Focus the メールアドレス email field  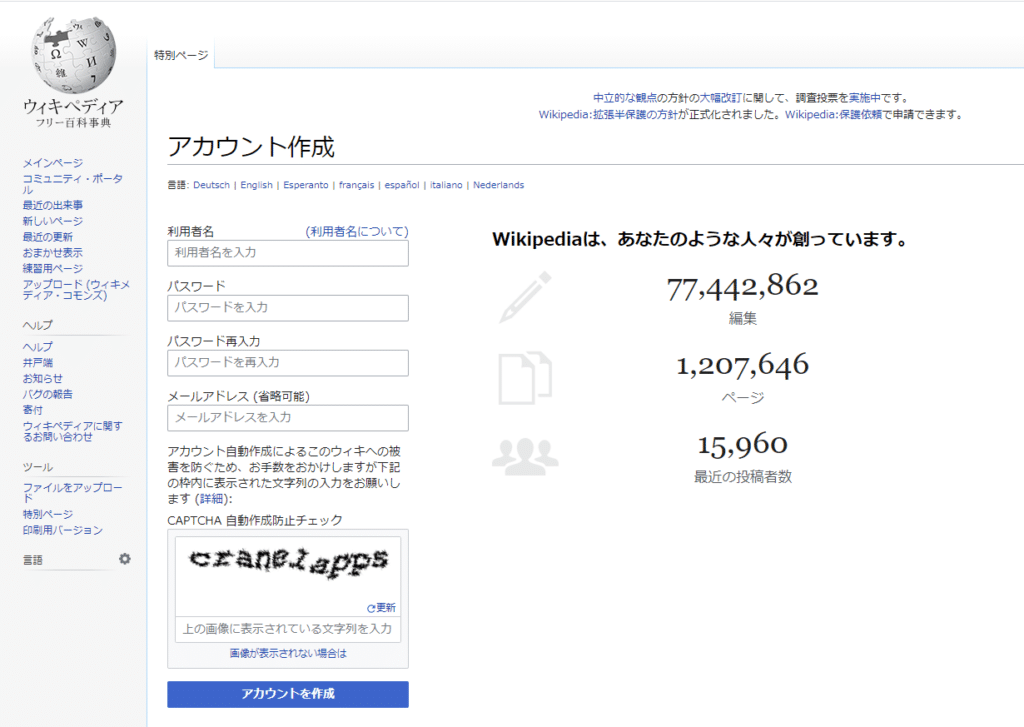[288, 417]
